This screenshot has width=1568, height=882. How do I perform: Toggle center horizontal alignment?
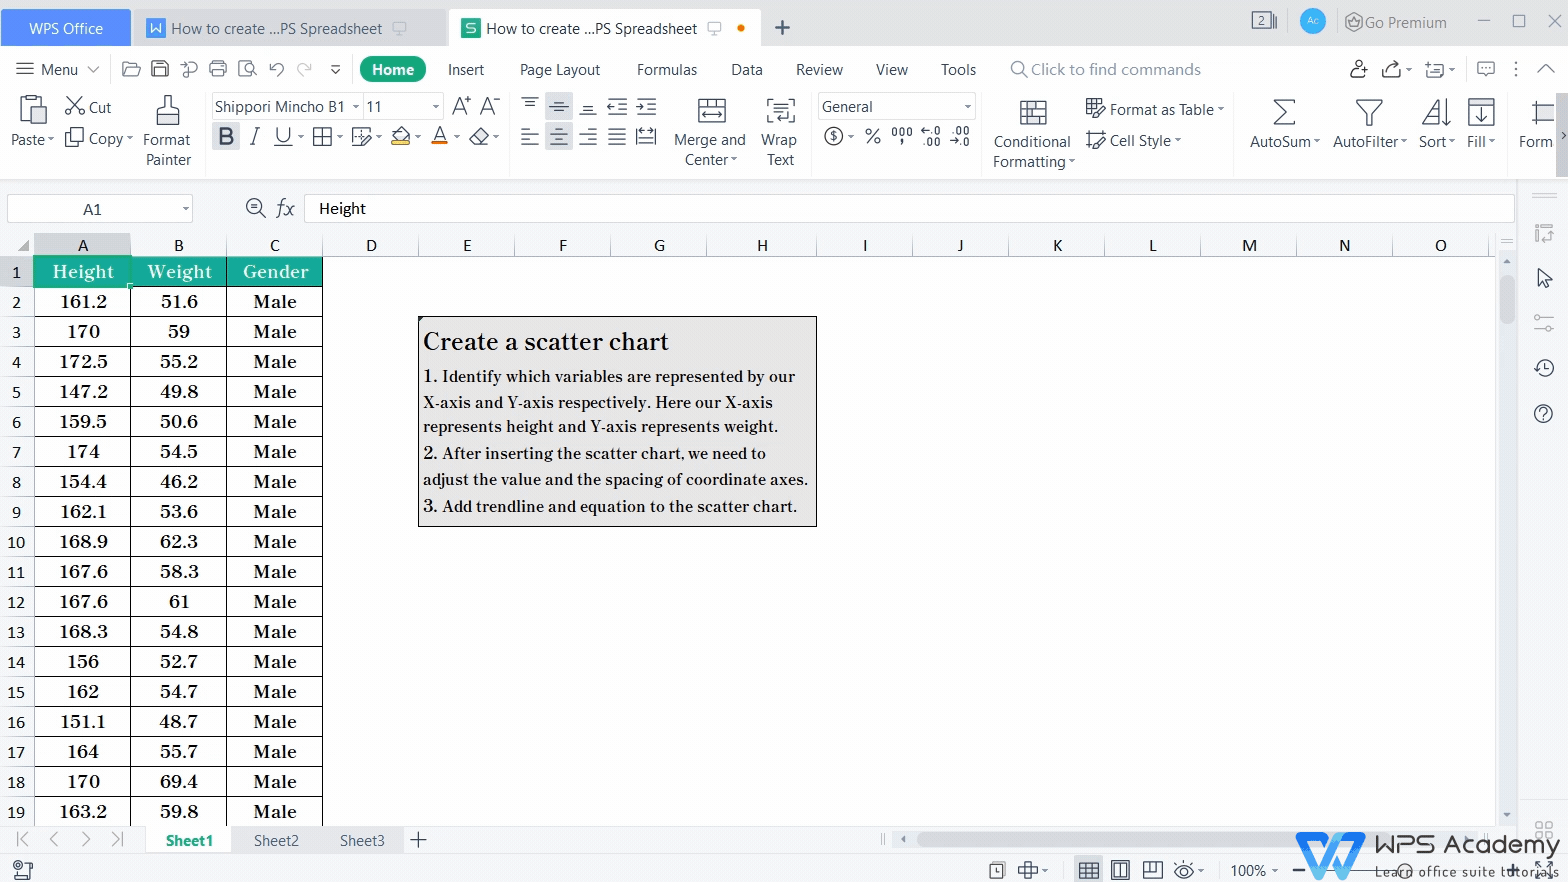(558, 136)
